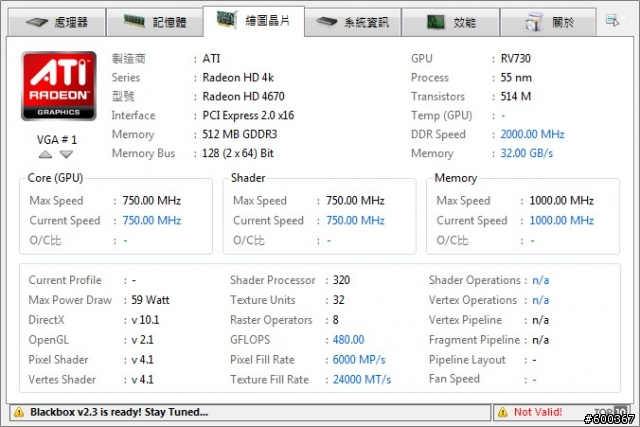The image size is (640, 427).
Task: Click the Interface value PCI Express 2.0 x16
Action: (248, 116)
